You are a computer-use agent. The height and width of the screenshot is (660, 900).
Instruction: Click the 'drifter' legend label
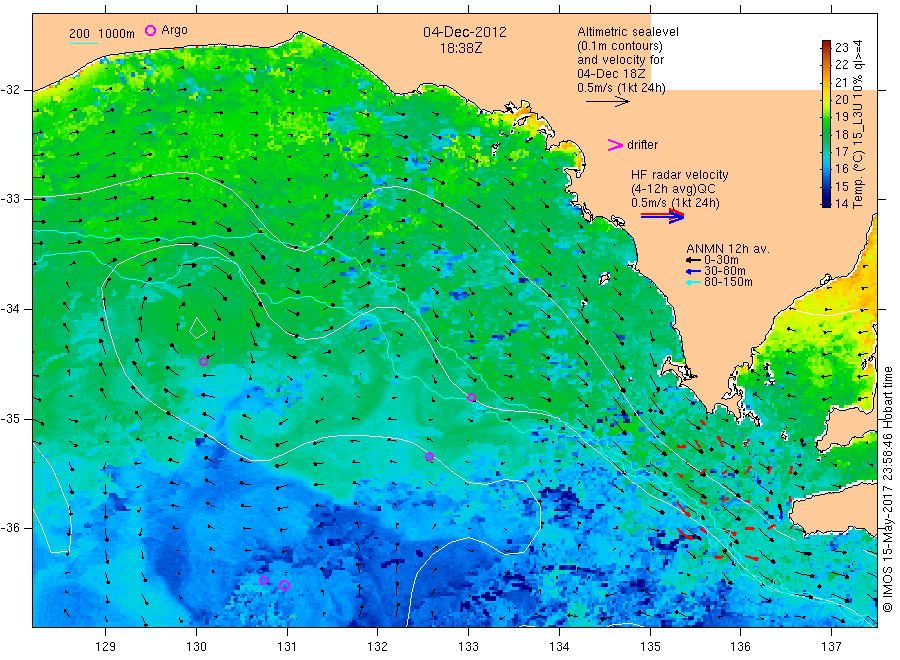click(642, 145)
